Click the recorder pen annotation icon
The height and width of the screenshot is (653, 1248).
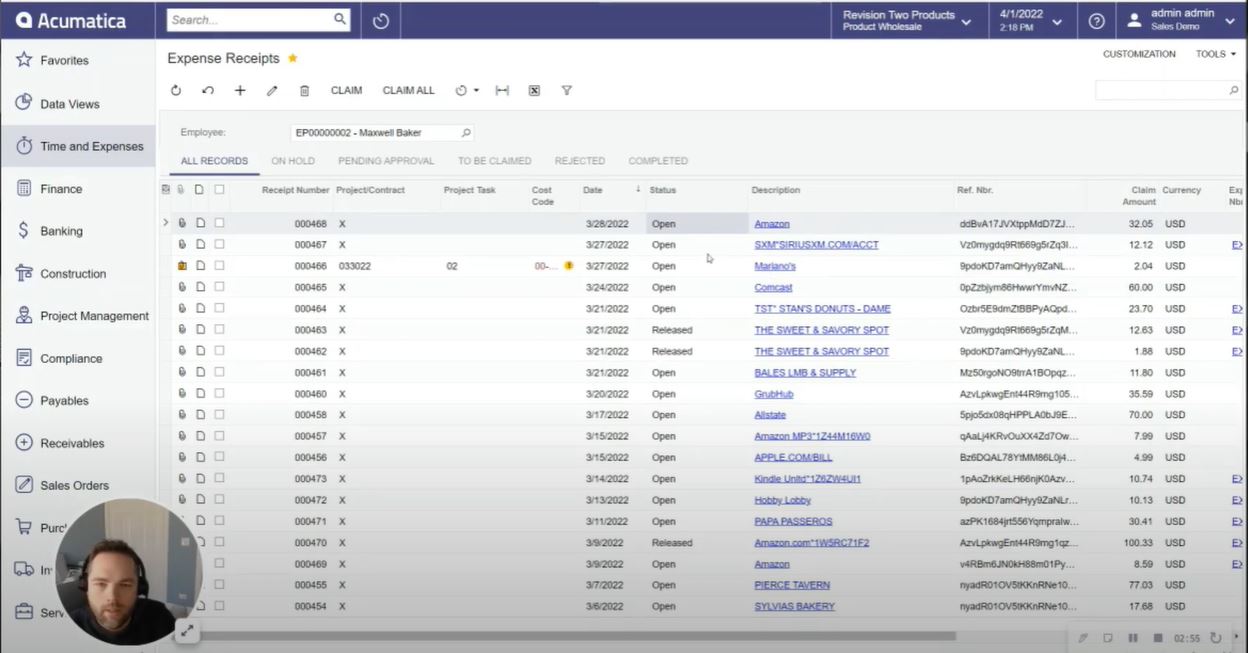pos(1083,638)
